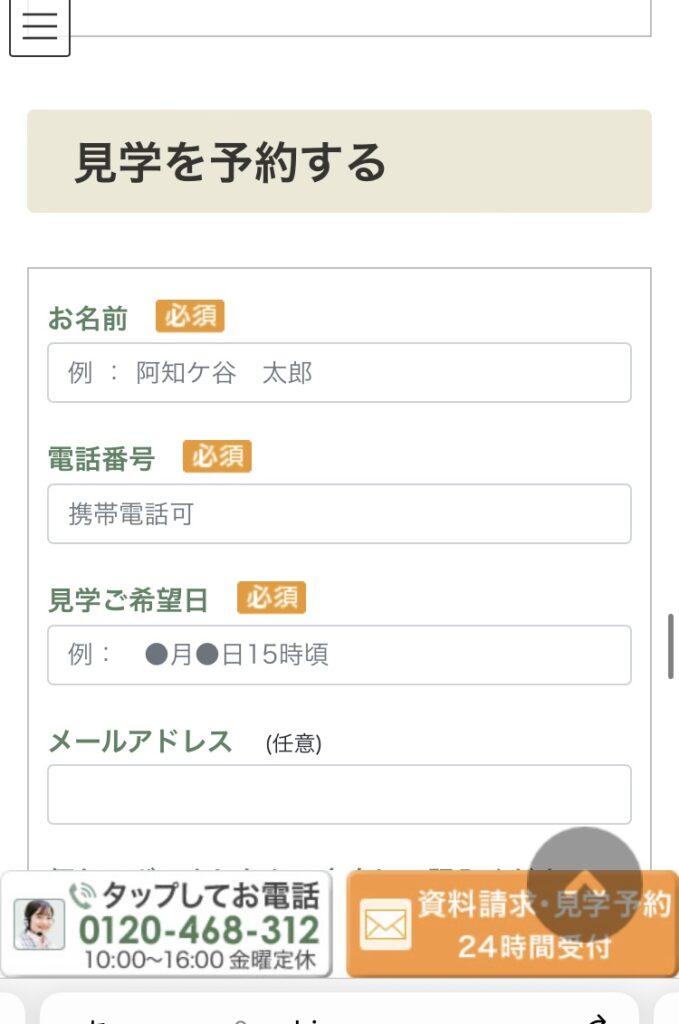
Task: Click the メールアドレス label text
Action: point(140,741)
